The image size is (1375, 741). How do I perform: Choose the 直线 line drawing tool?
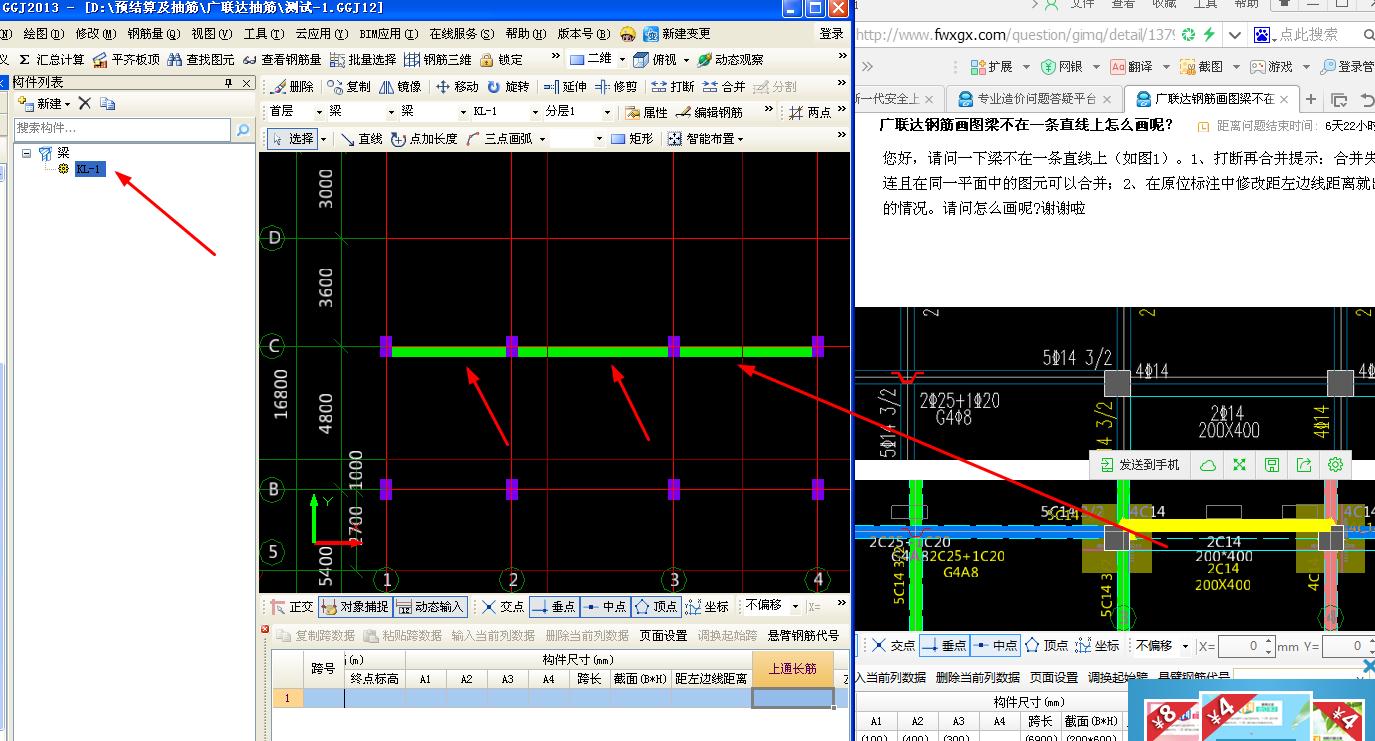[x=361, y=139]
